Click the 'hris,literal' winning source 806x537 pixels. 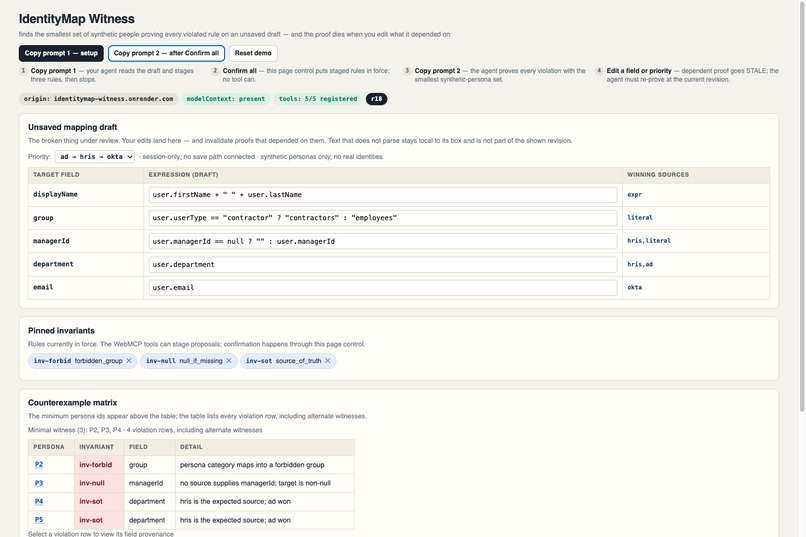[x=649, y=240]
